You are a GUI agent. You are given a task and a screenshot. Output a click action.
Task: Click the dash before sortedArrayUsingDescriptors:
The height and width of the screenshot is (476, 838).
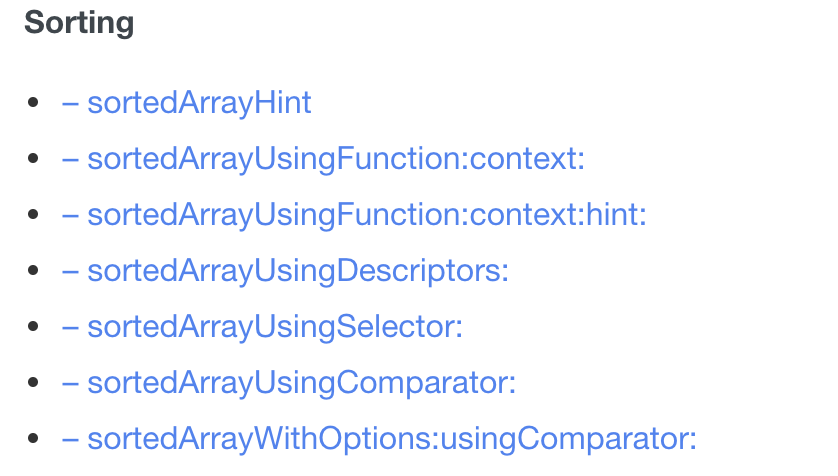coord(70,271)
